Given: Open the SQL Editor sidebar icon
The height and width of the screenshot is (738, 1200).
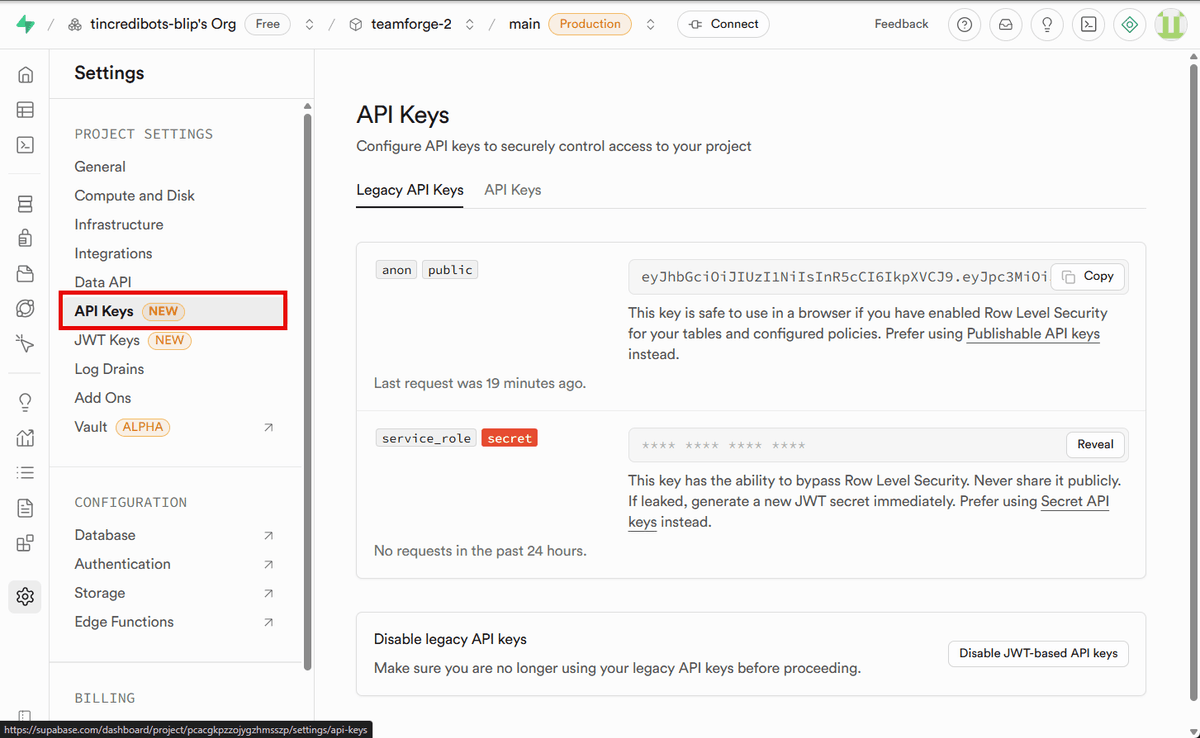Looking at the screenshot, I should (25, 145).
